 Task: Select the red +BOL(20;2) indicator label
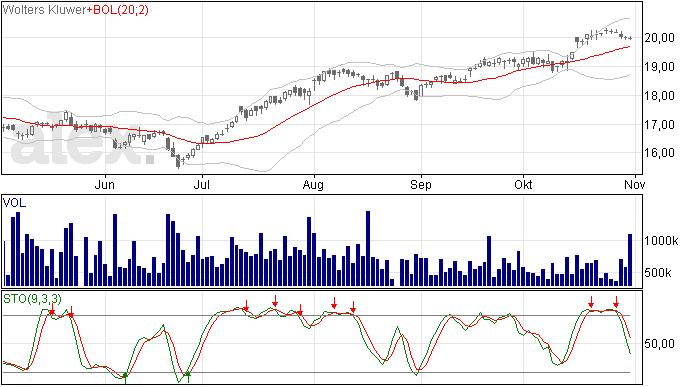click(x=117, y=10)
